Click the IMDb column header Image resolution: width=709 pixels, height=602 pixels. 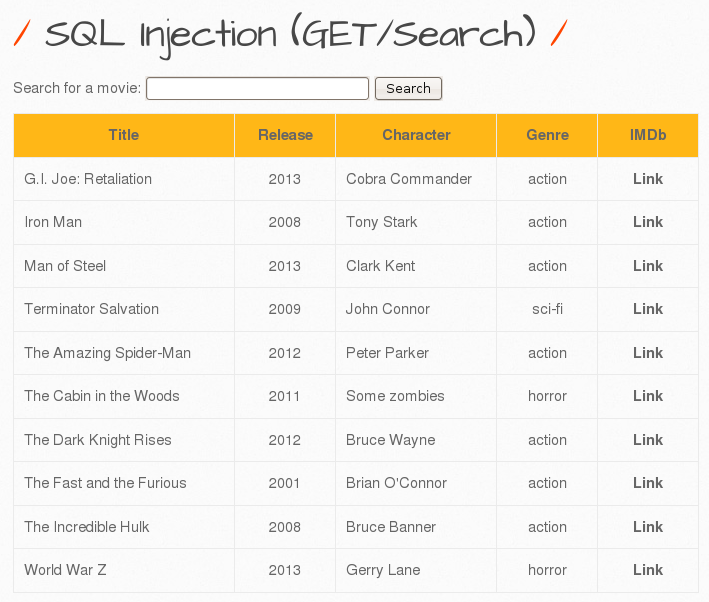tap(648, 135)
